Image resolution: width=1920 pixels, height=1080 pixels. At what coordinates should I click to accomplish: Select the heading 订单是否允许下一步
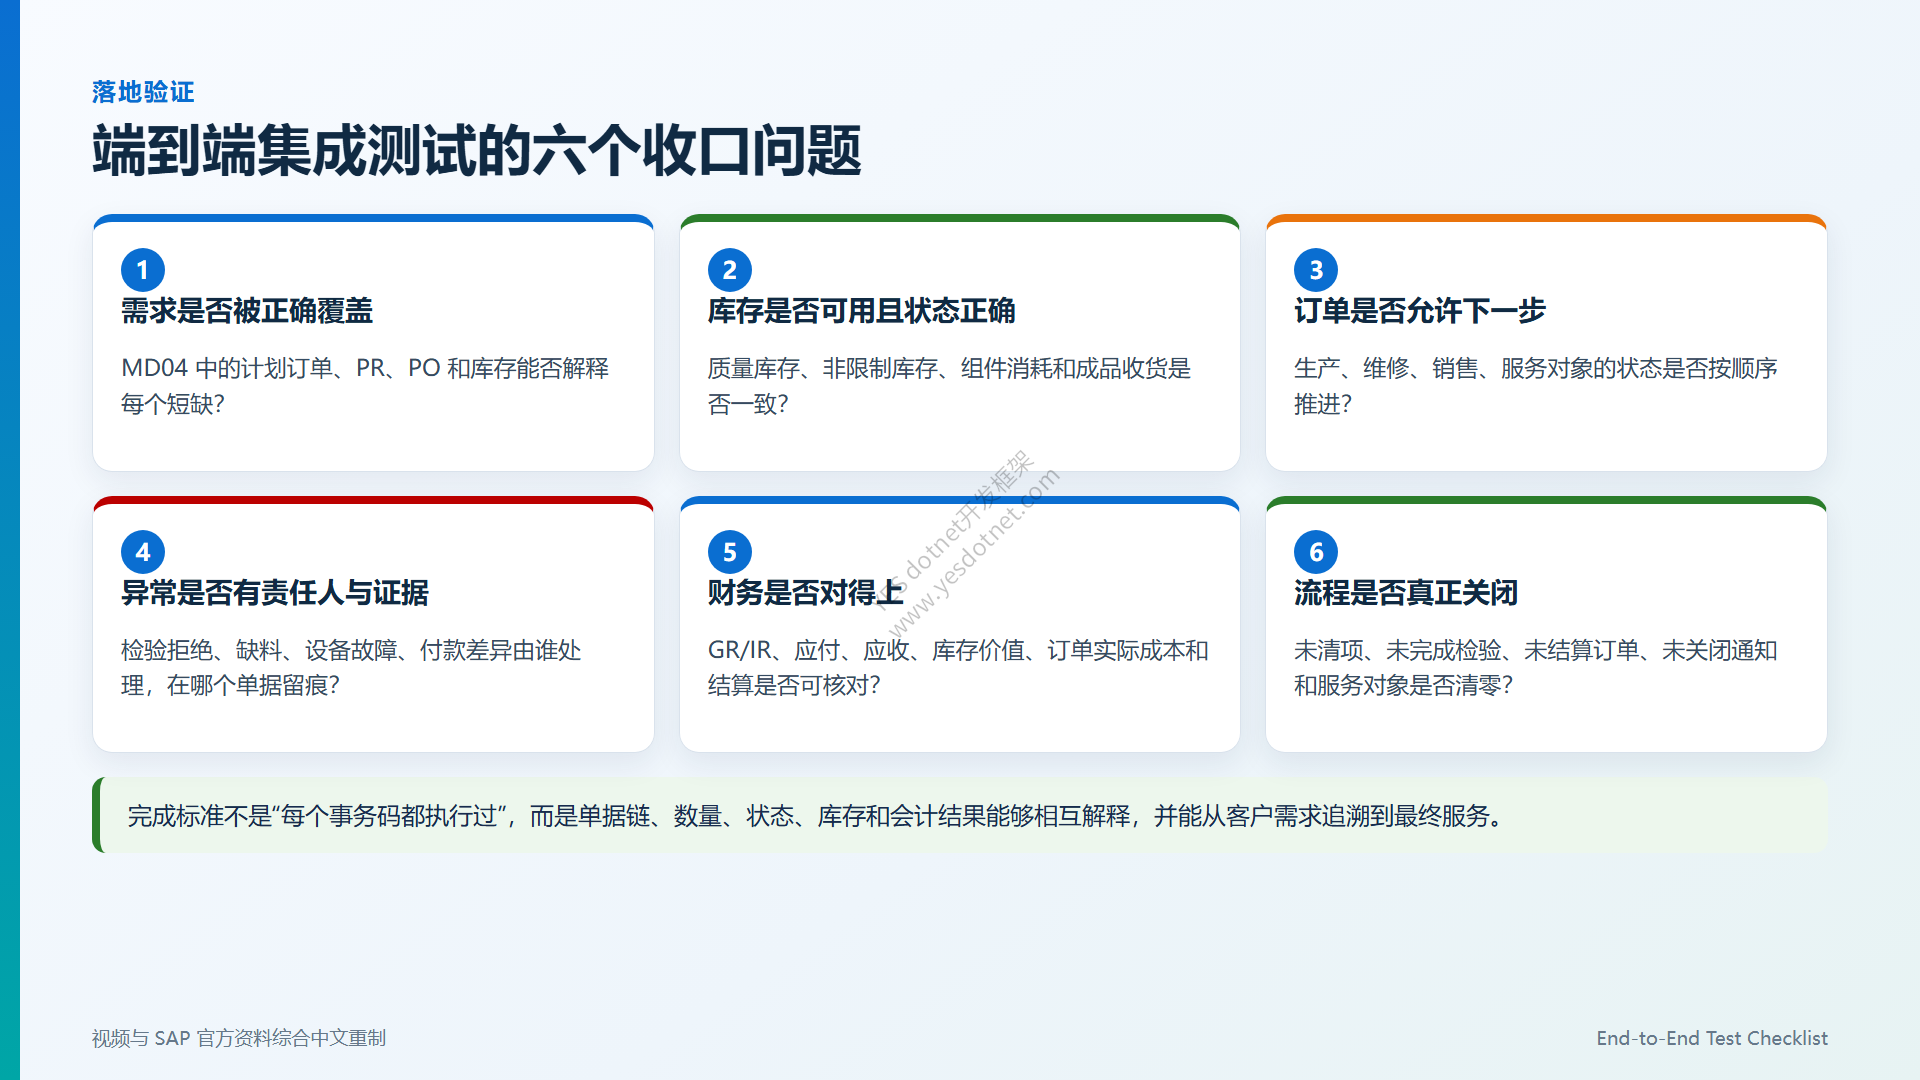[1420, 311]
